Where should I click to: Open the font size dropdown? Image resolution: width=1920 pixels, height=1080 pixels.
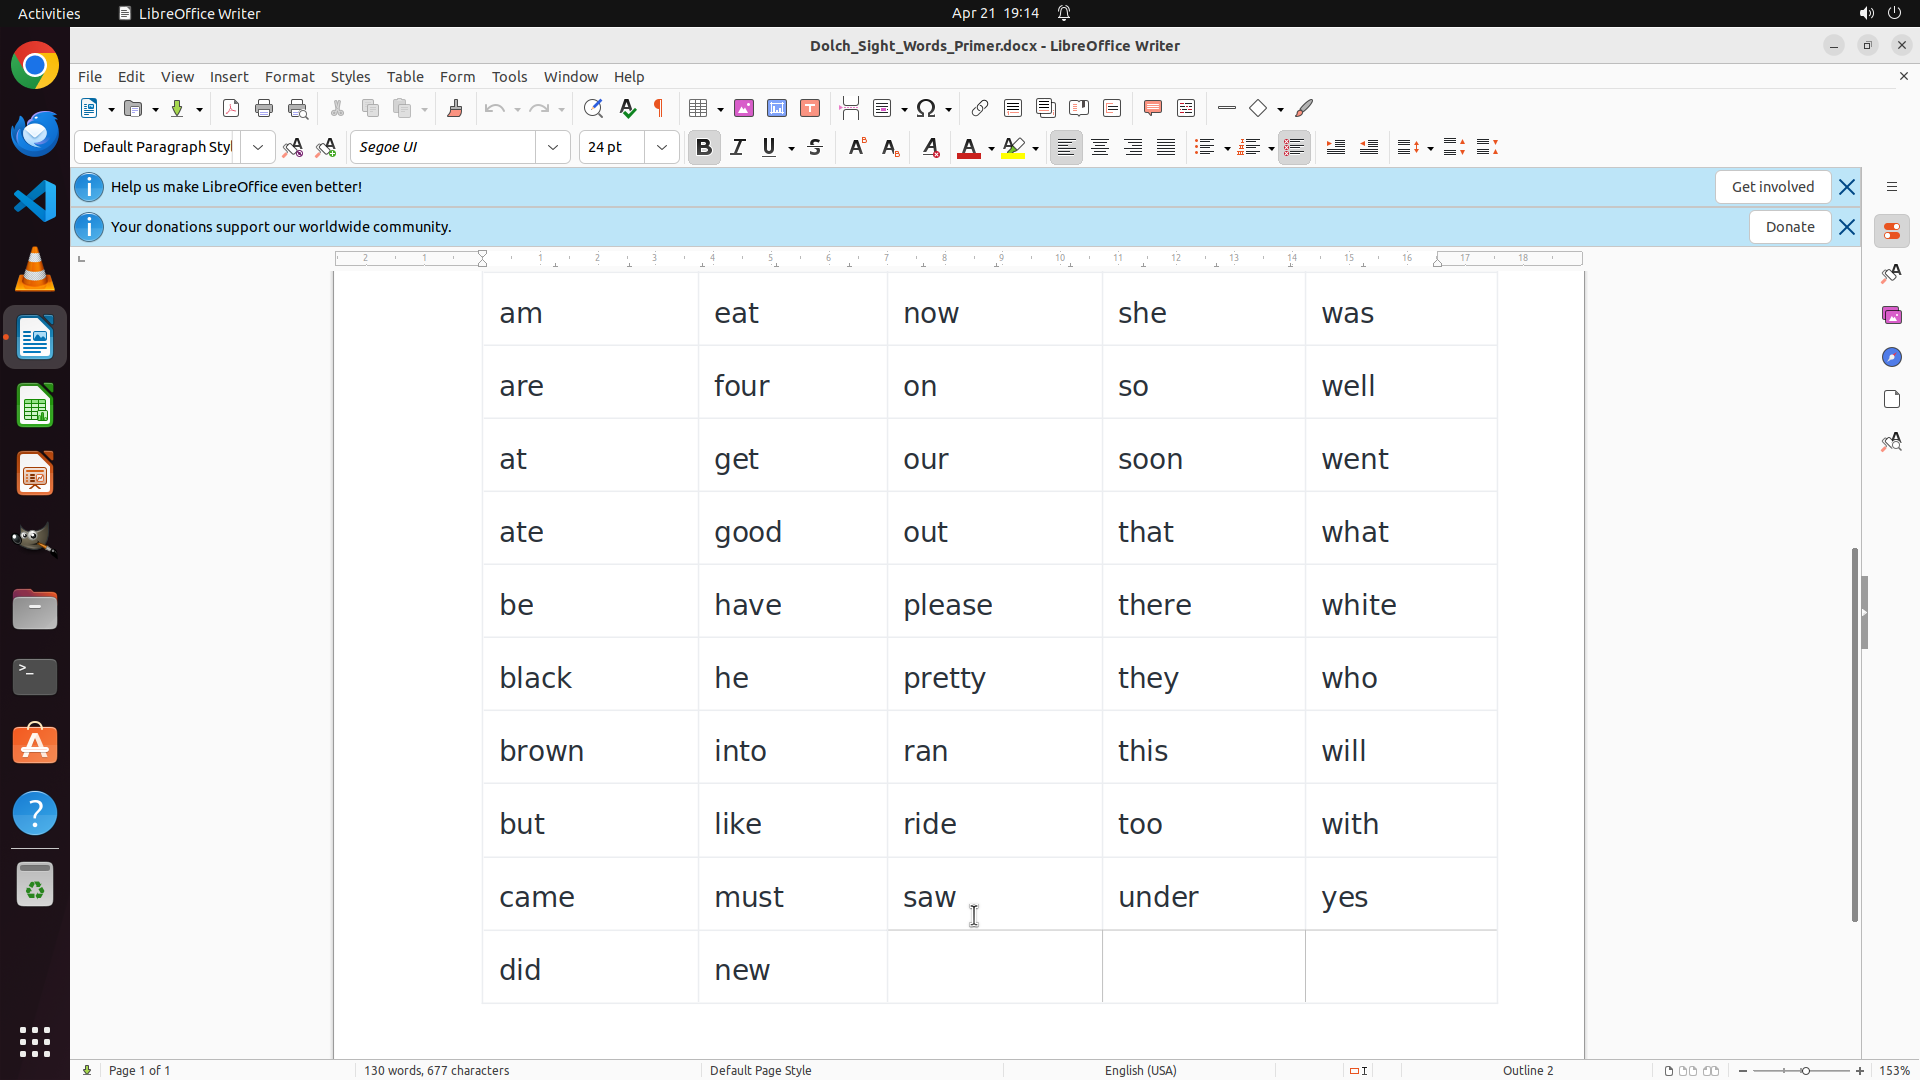pyautogui.click(x=662, y=147)
